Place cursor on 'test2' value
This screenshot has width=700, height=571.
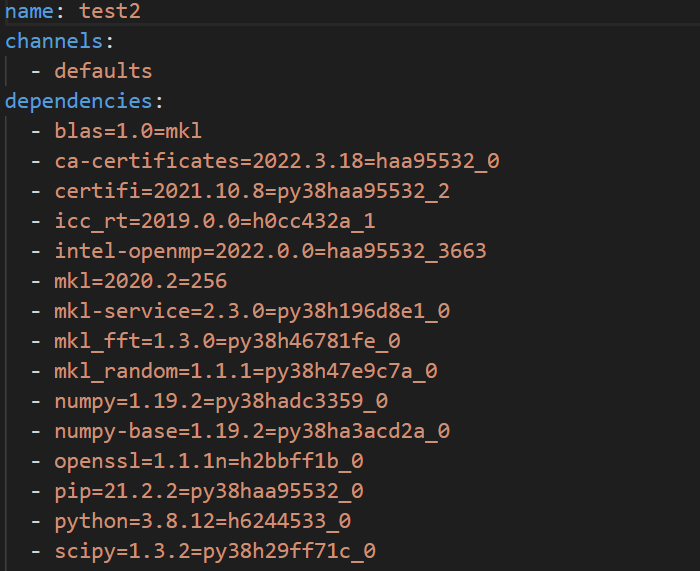coord(110,11)
